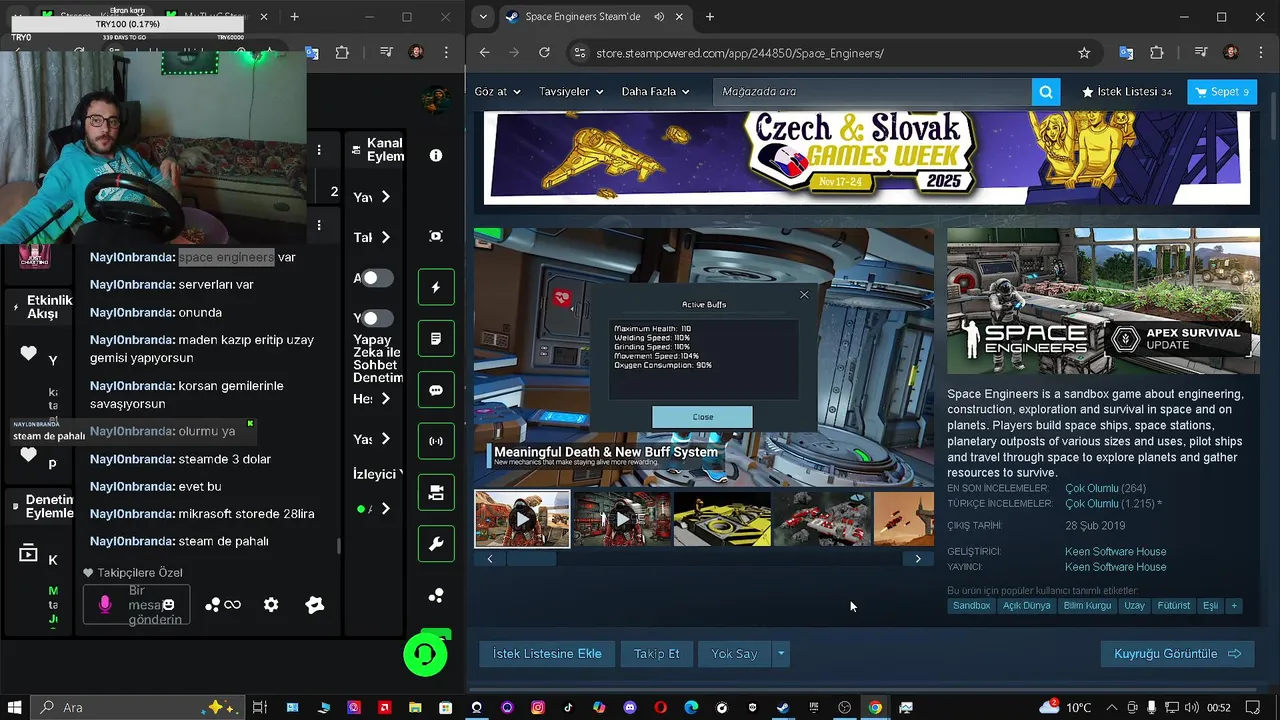Go back in the Steam browser window
This screenshot has height=720, width=1280.
485,53
